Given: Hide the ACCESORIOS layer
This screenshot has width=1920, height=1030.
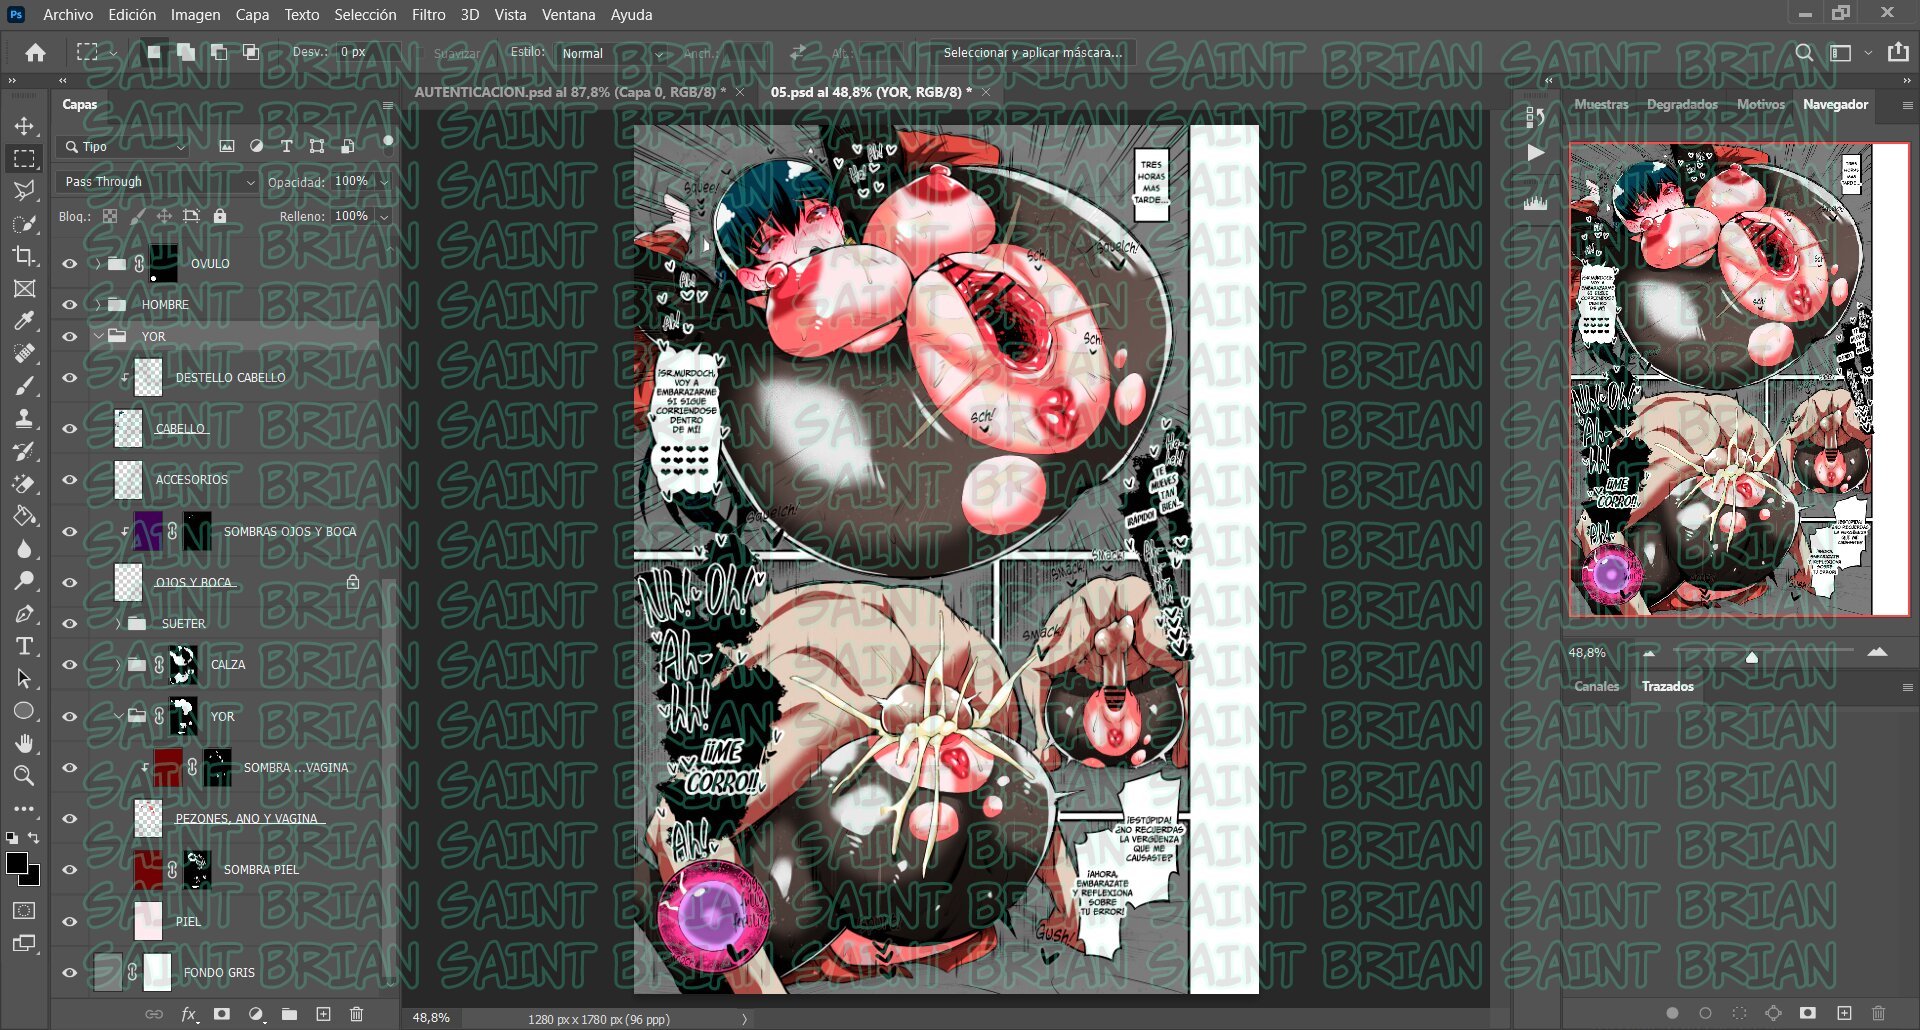Looking at the screenshot, I should 70,480.
